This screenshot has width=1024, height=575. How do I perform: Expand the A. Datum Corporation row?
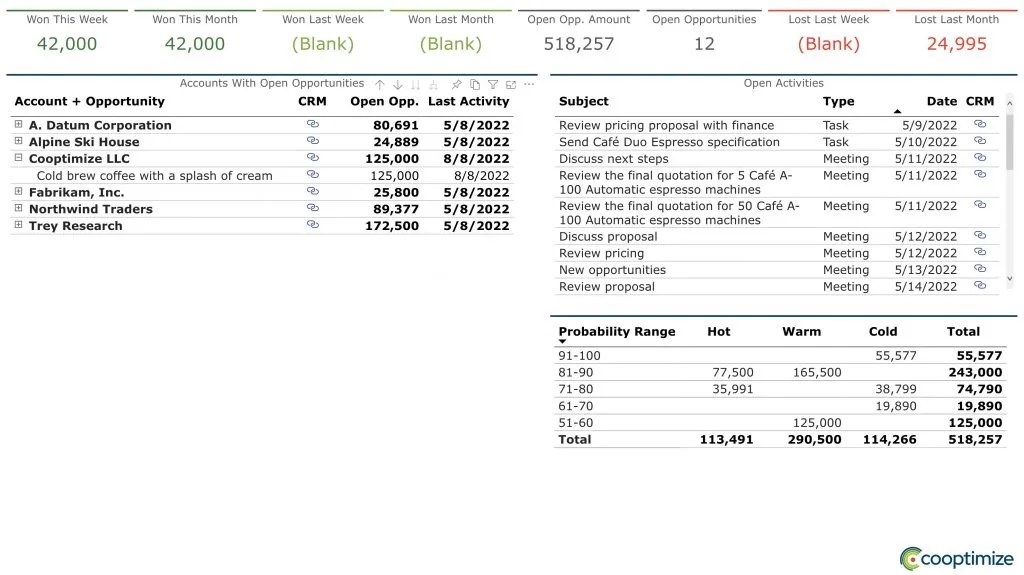(18, 125)
